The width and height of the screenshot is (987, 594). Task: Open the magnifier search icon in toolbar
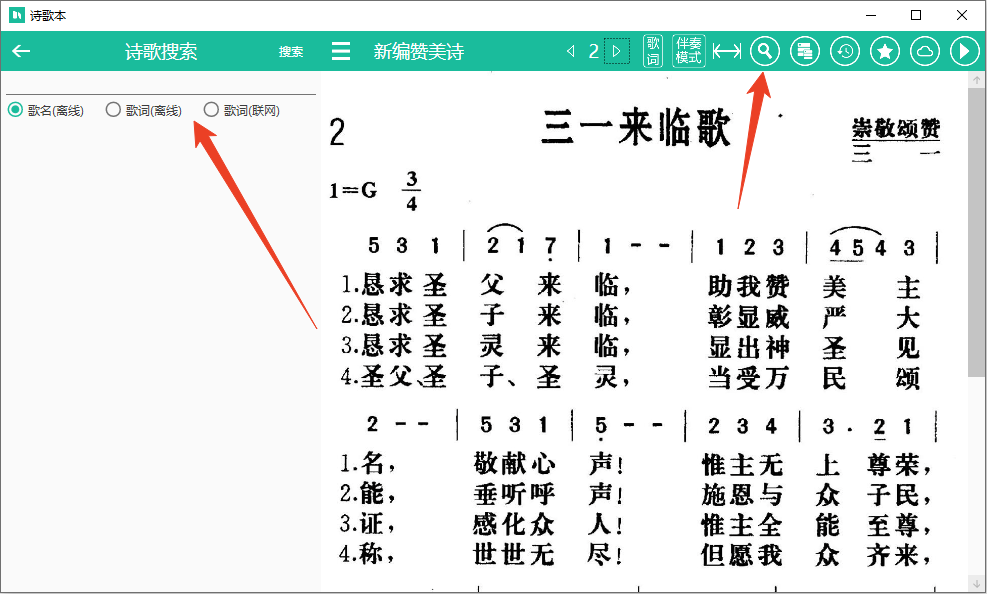click(x=765, y=52)
